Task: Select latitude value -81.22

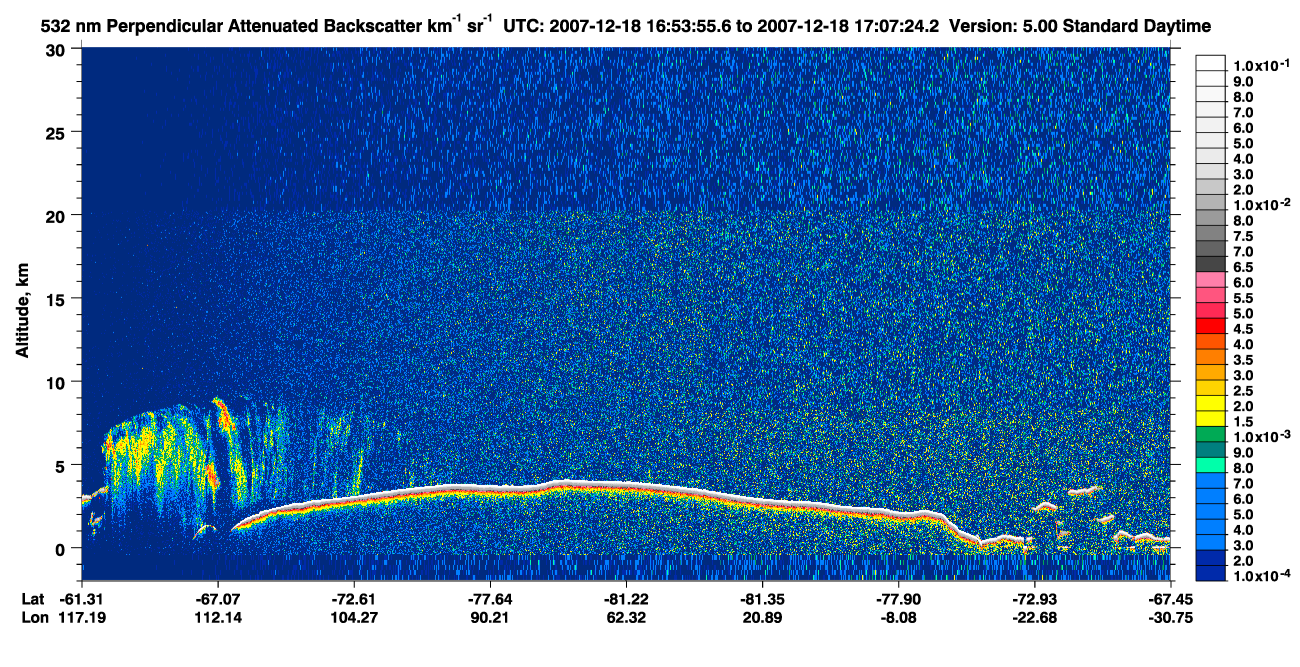Action: point(626,598)
